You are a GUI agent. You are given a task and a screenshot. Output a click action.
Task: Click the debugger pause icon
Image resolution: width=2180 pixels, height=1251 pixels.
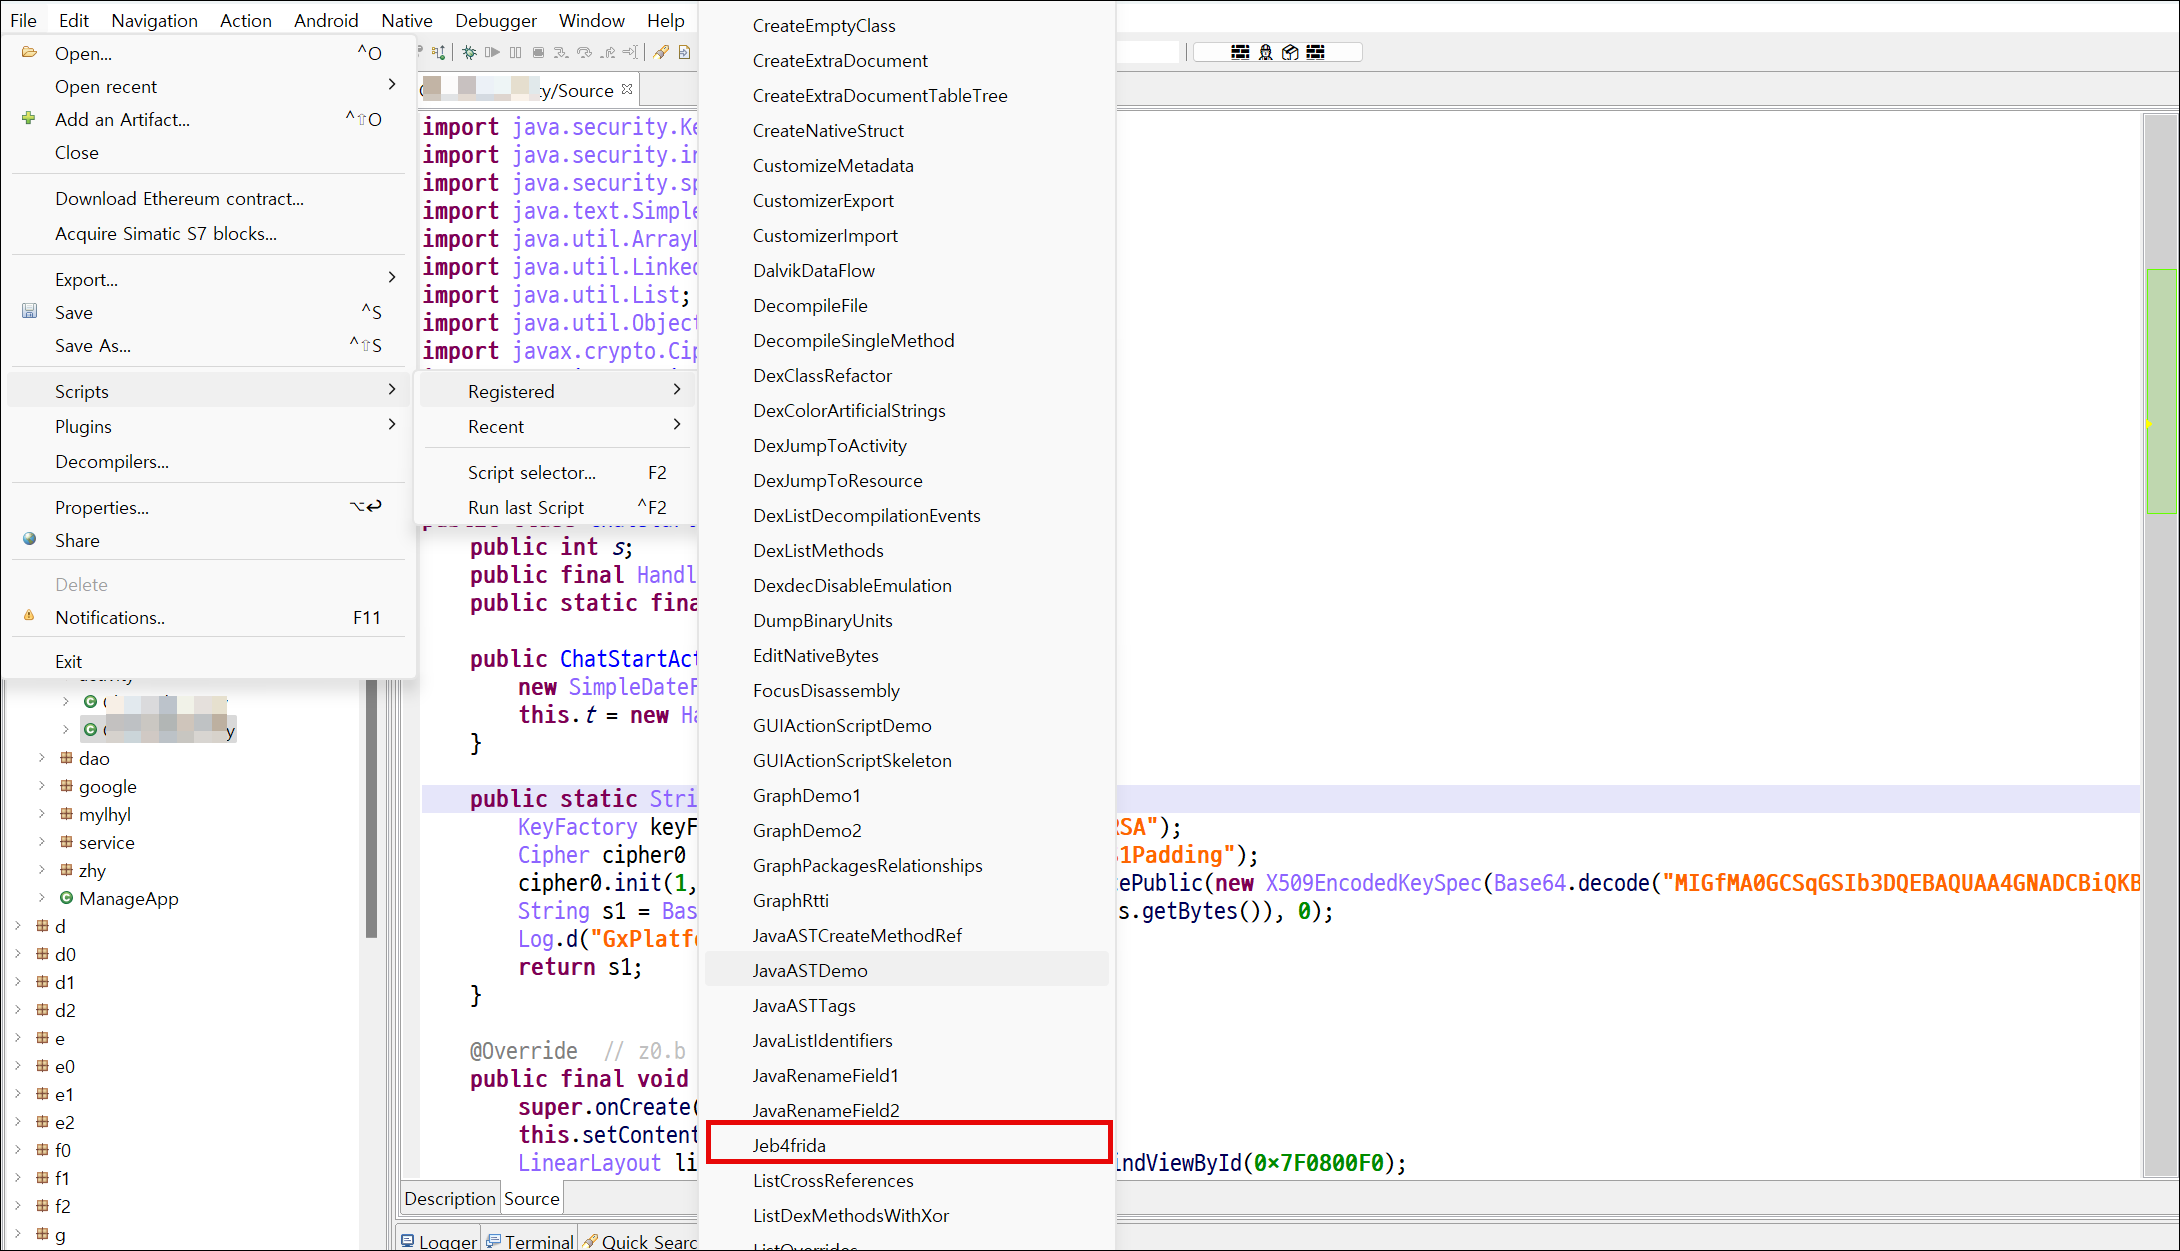pos(515,53)
